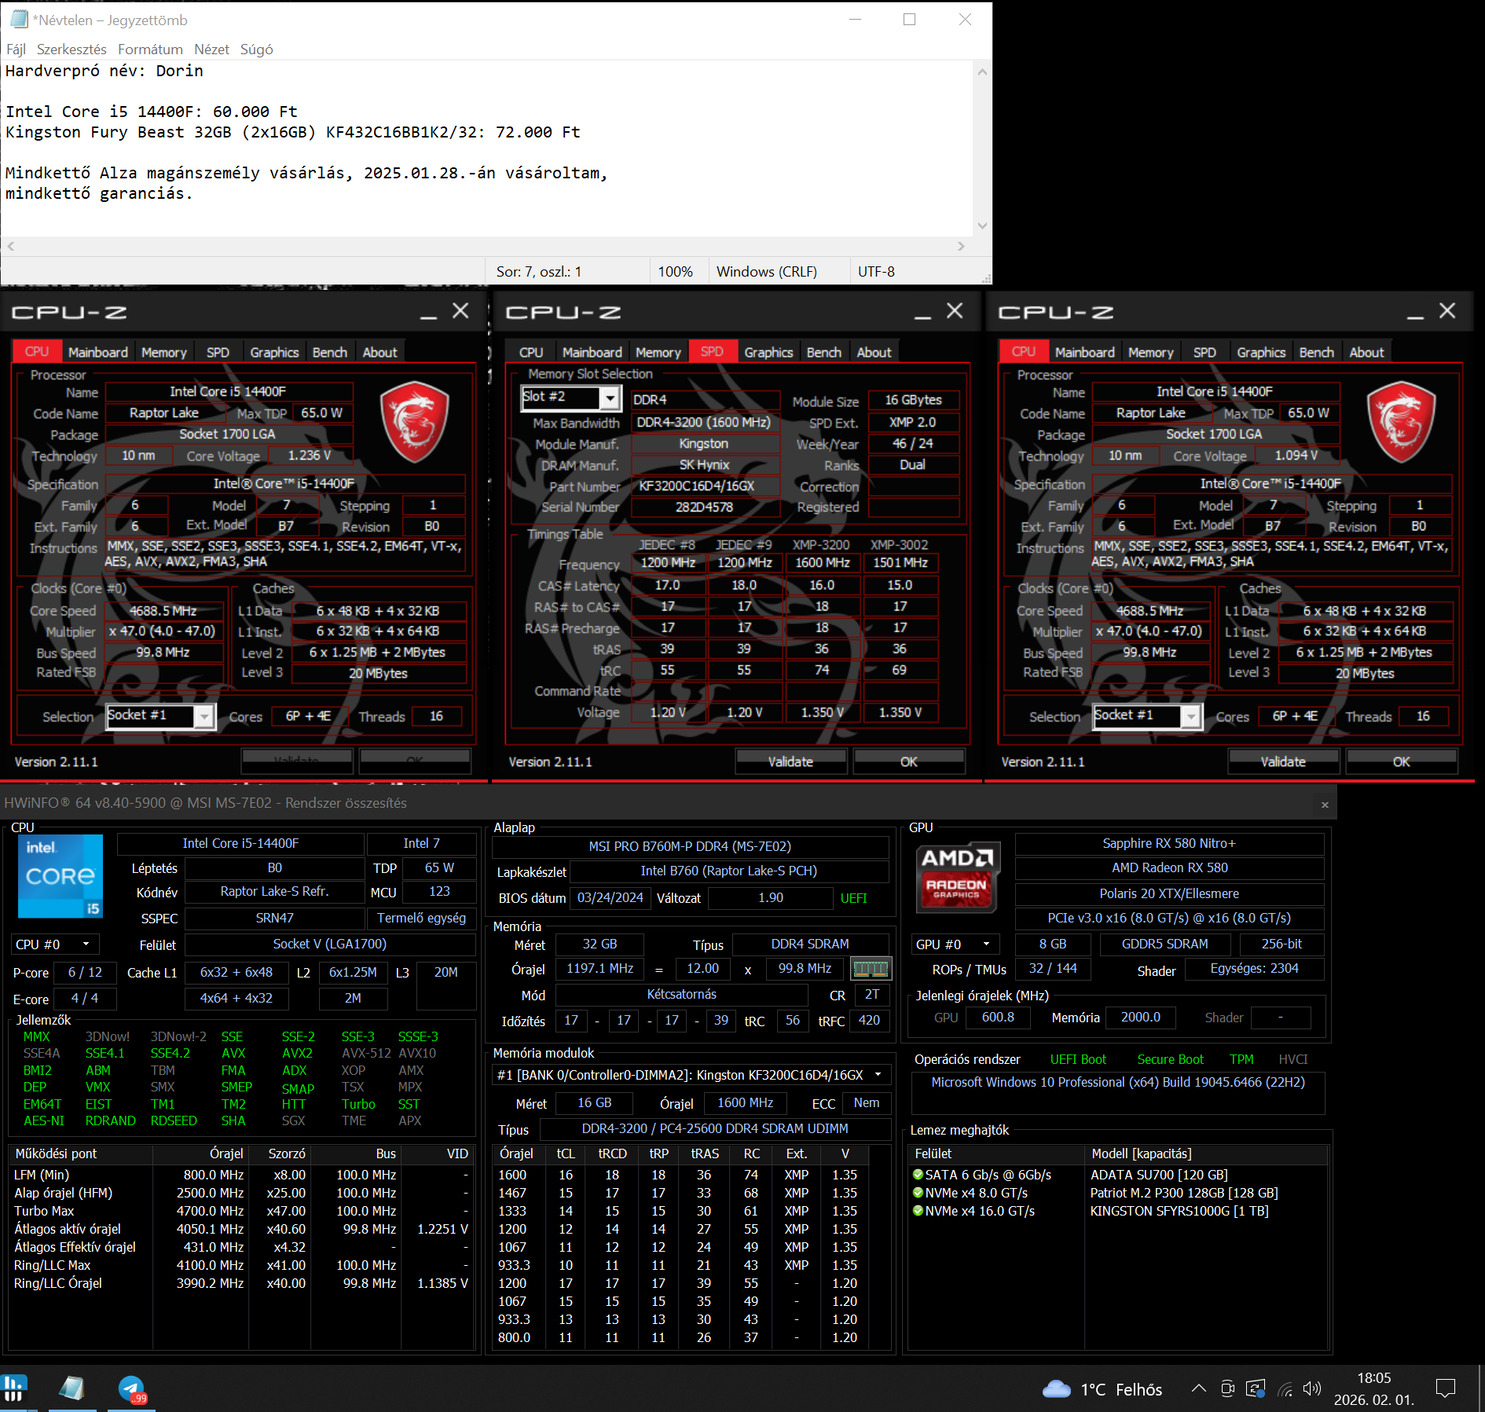
Task: Click Validate button in right CPU-Z
Action: [1283, 762]
